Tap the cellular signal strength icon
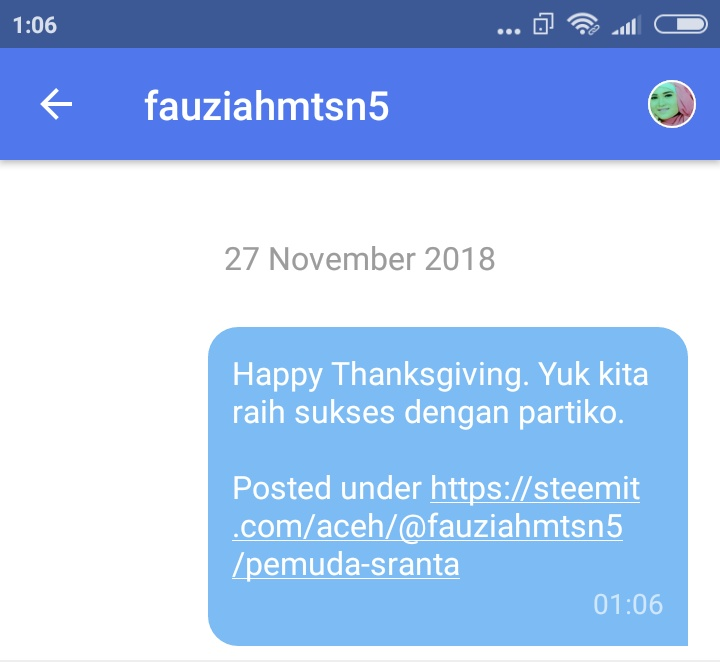 click(626, 25)
